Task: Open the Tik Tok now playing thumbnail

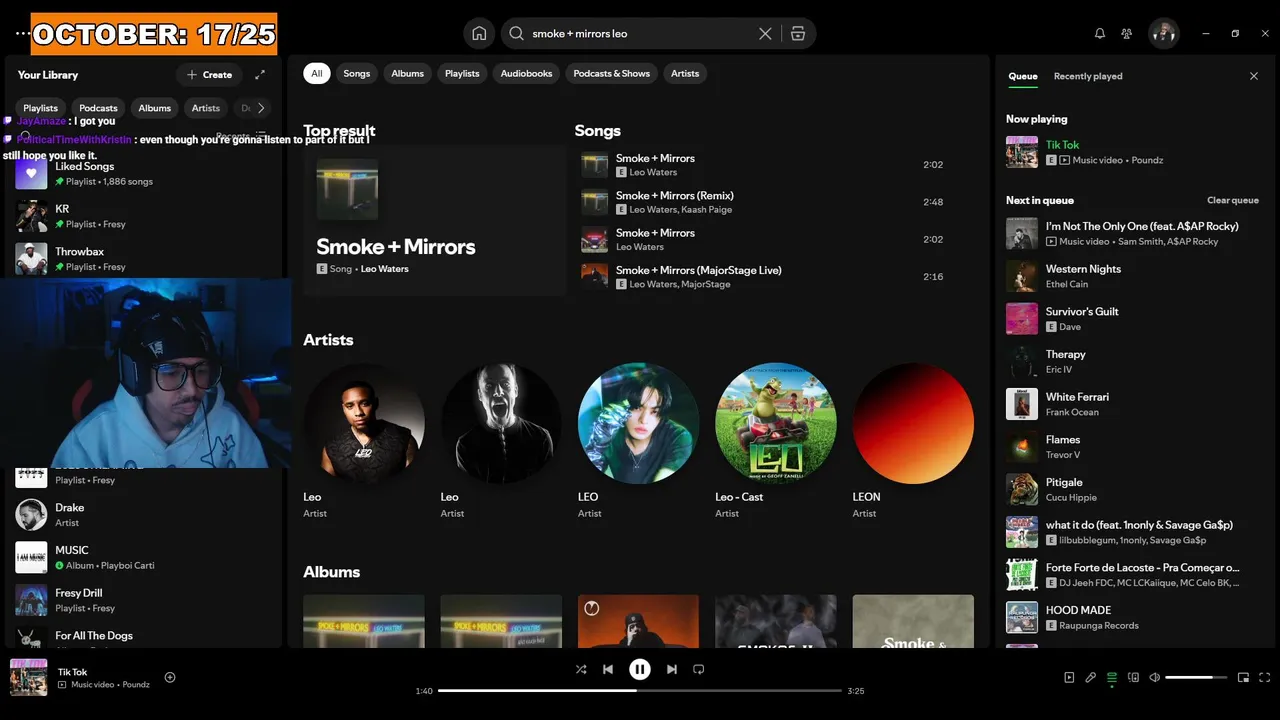Action: (x=1022, y=152)
